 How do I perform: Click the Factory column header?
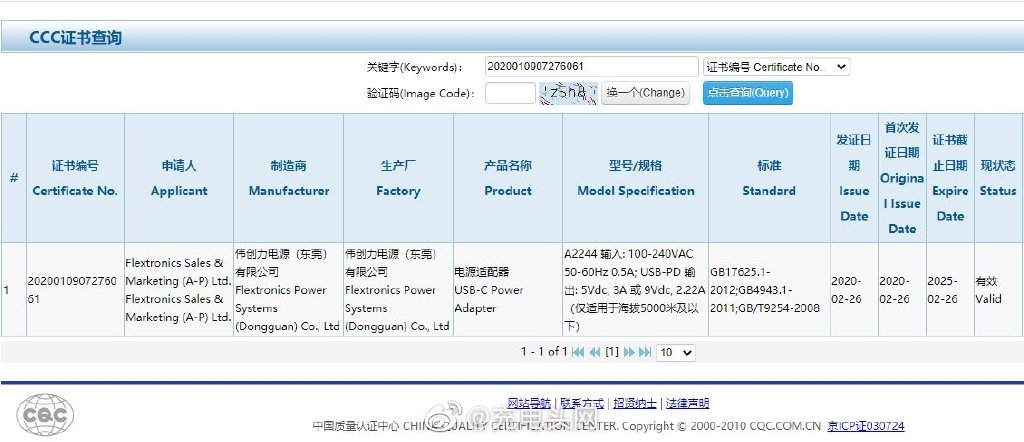coord(398,178)
